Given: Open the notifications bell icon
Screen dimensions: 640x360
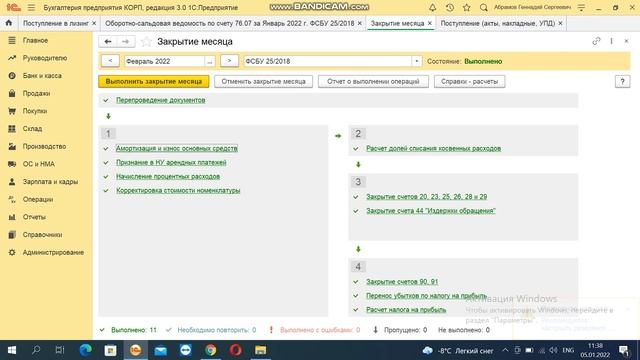Looking at the screenshot, I should click(x=433, y=7).
